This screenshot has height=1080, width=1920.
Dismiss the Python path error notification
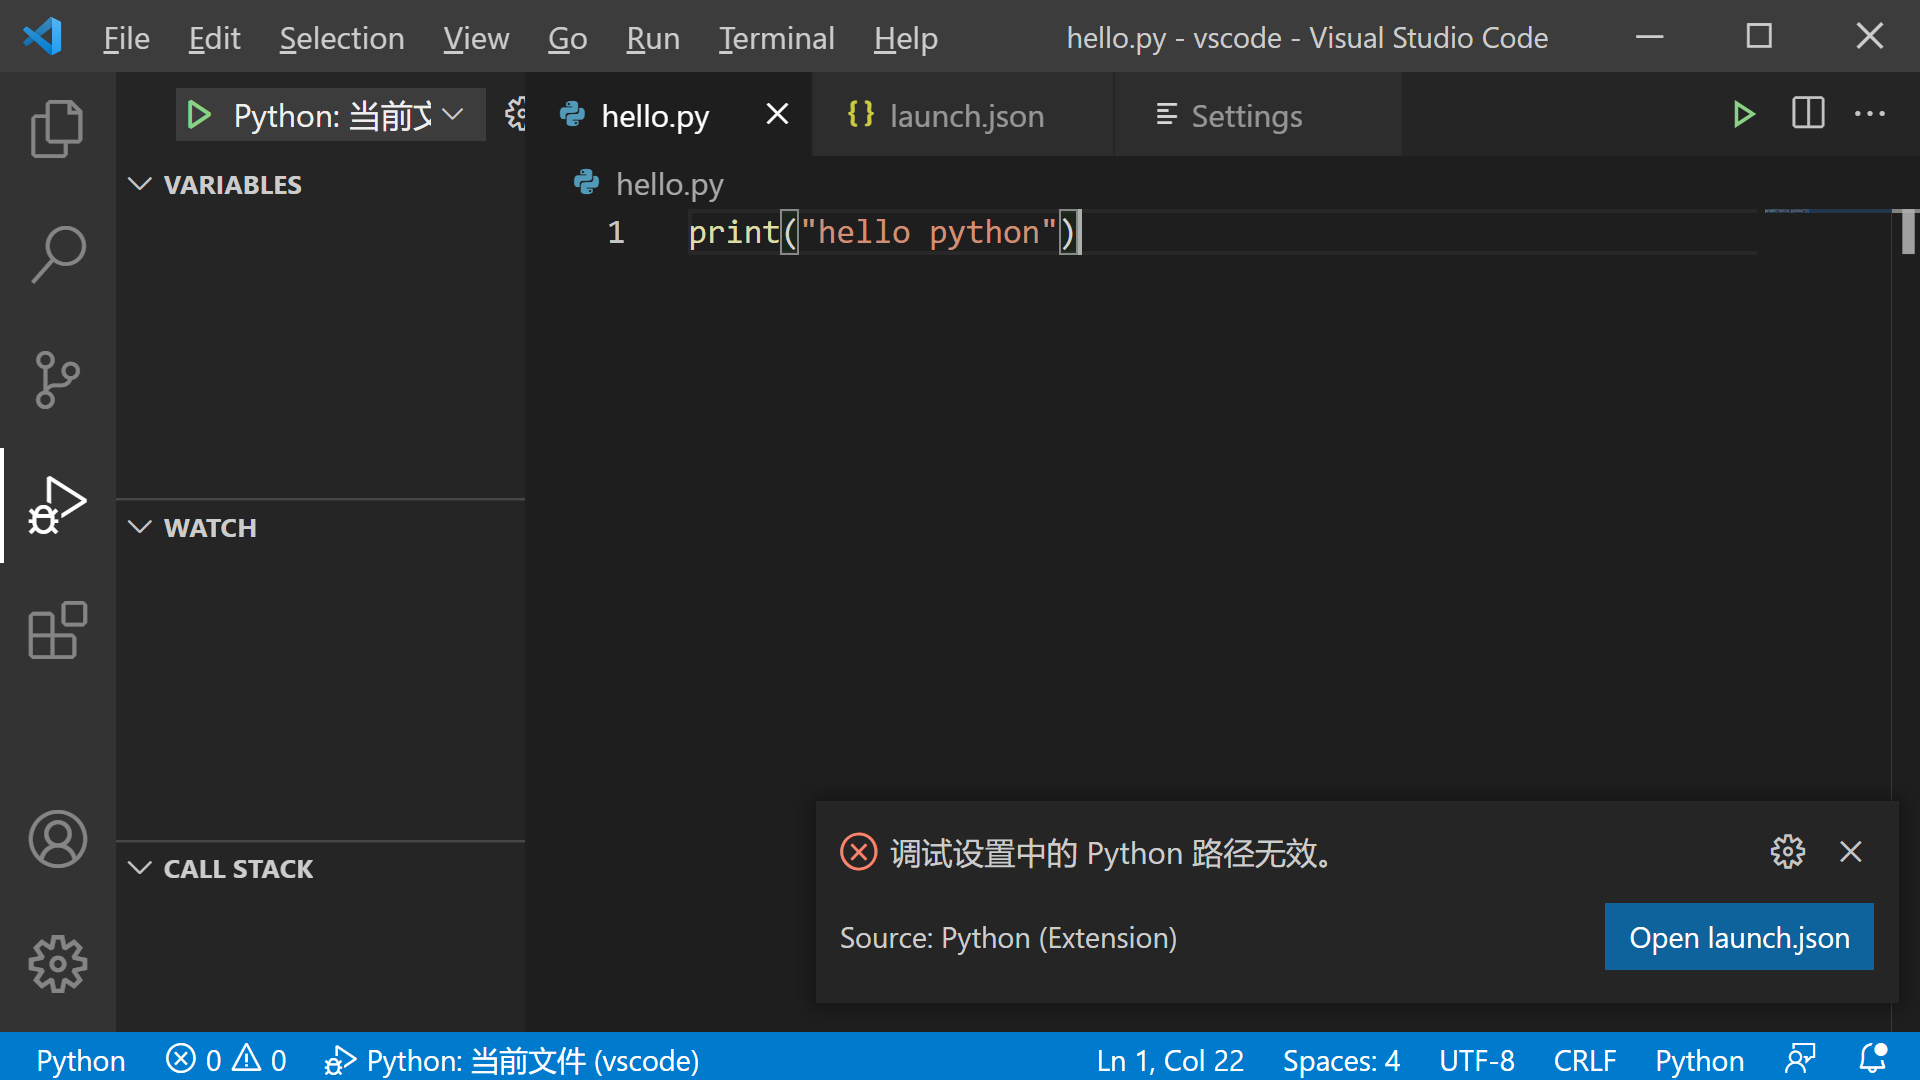coord(1850,852)
